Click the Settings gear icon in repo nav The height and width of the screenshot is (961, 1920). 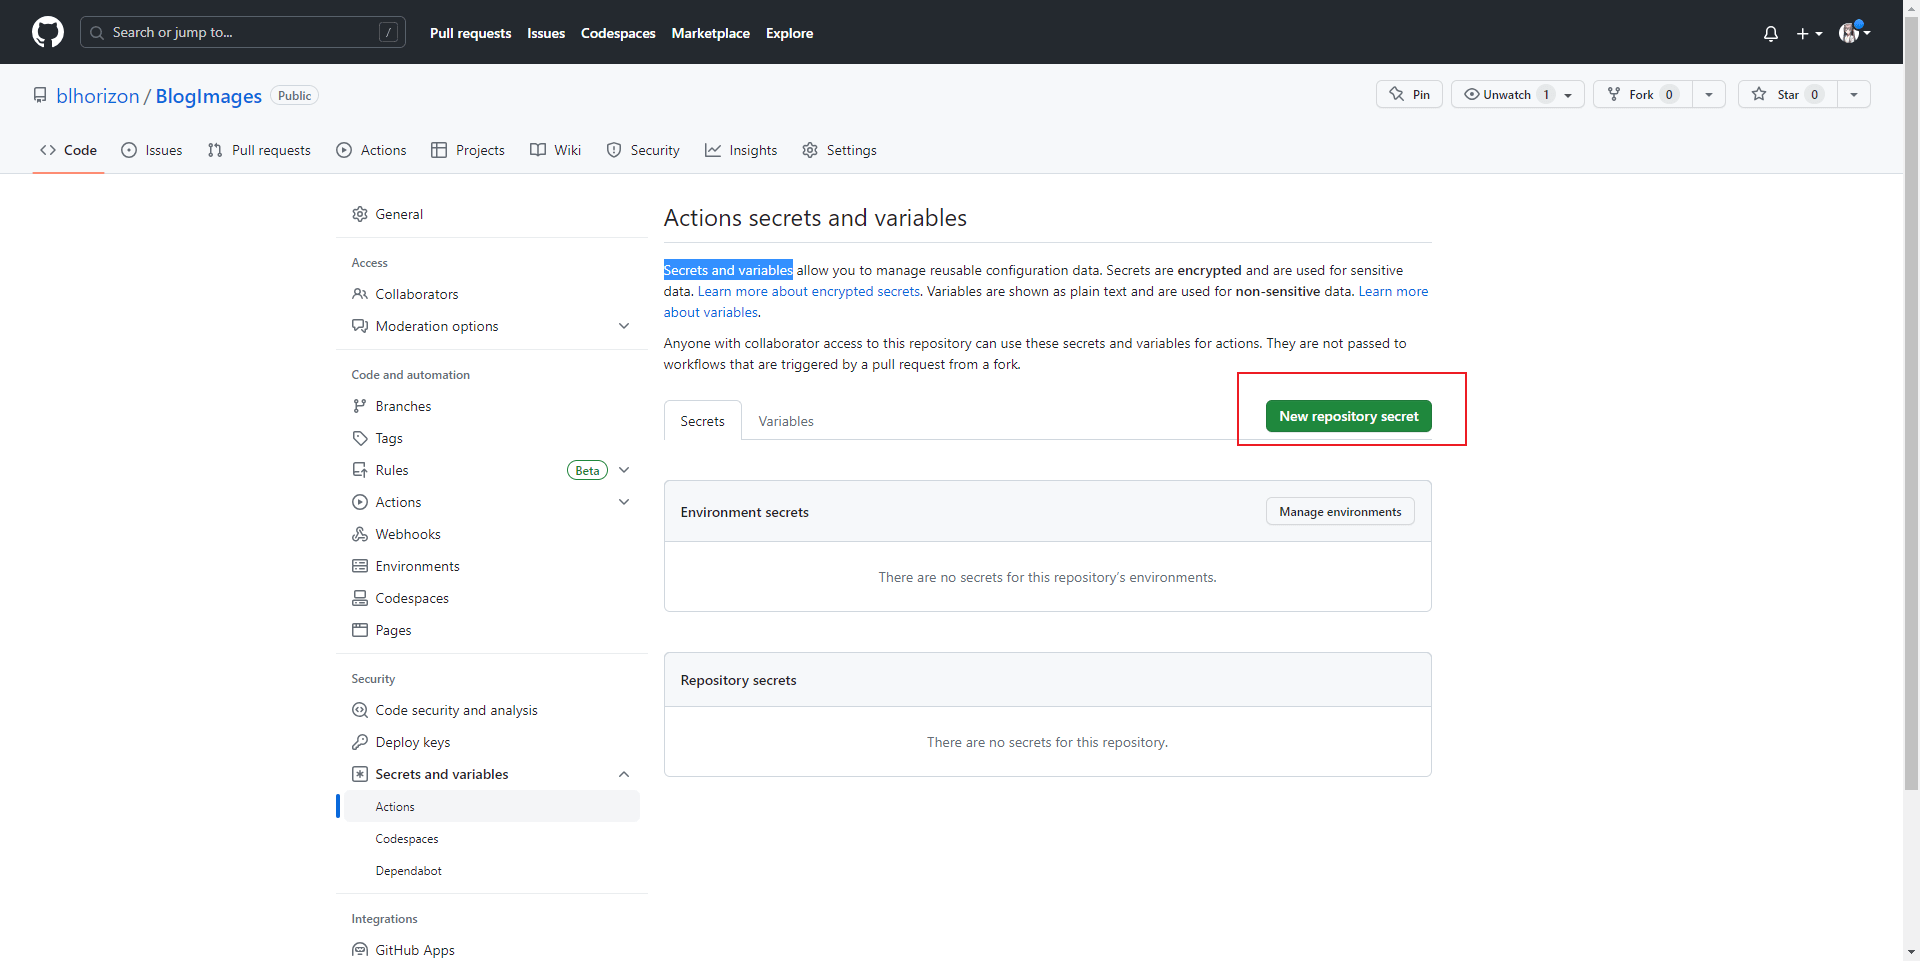[810, 150]
